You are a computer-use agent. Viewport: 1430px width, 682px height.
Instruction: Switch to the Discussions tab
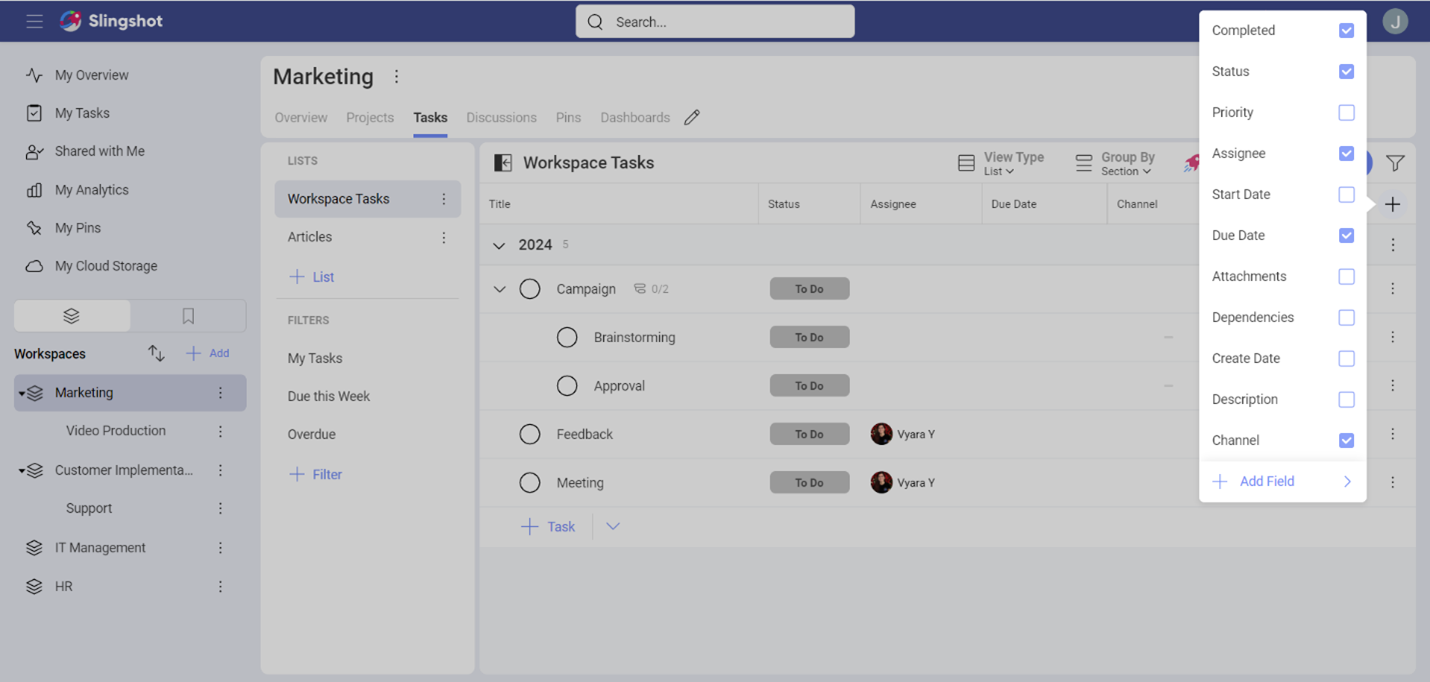click(501, 118)
